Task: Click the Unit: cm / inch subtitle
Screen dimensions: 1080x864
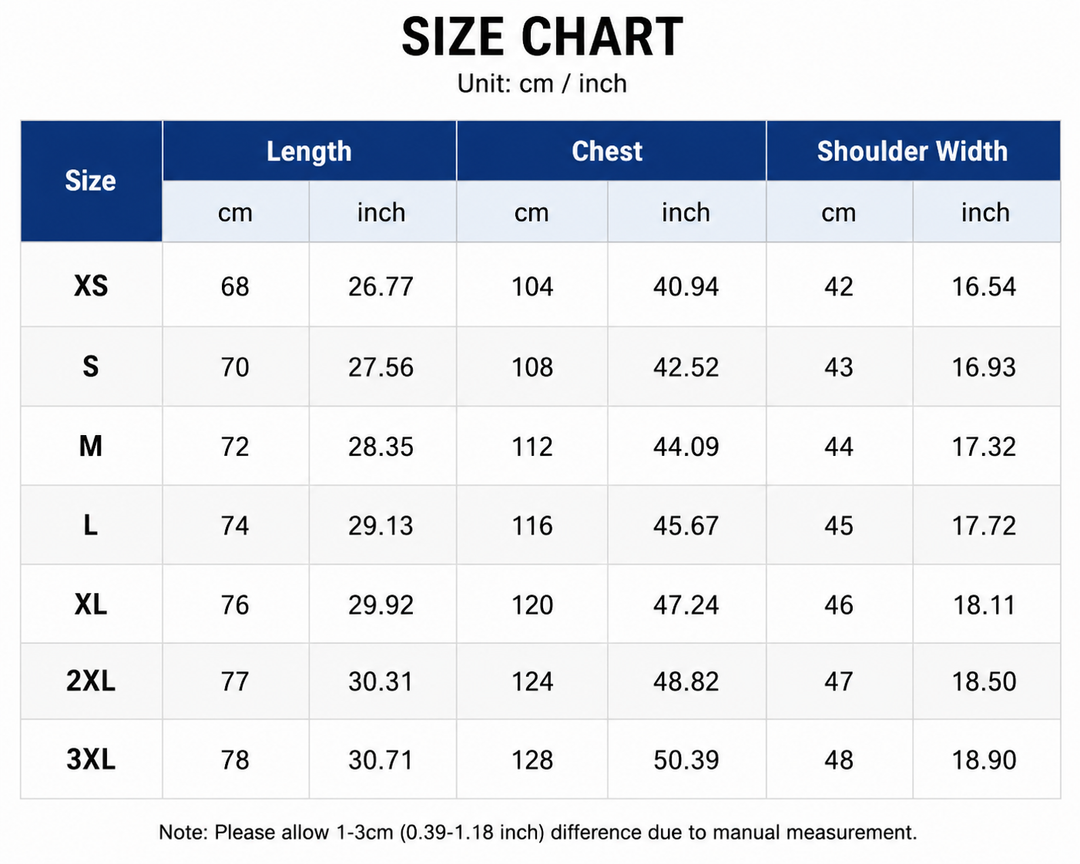Action: [x=542, y=83]
